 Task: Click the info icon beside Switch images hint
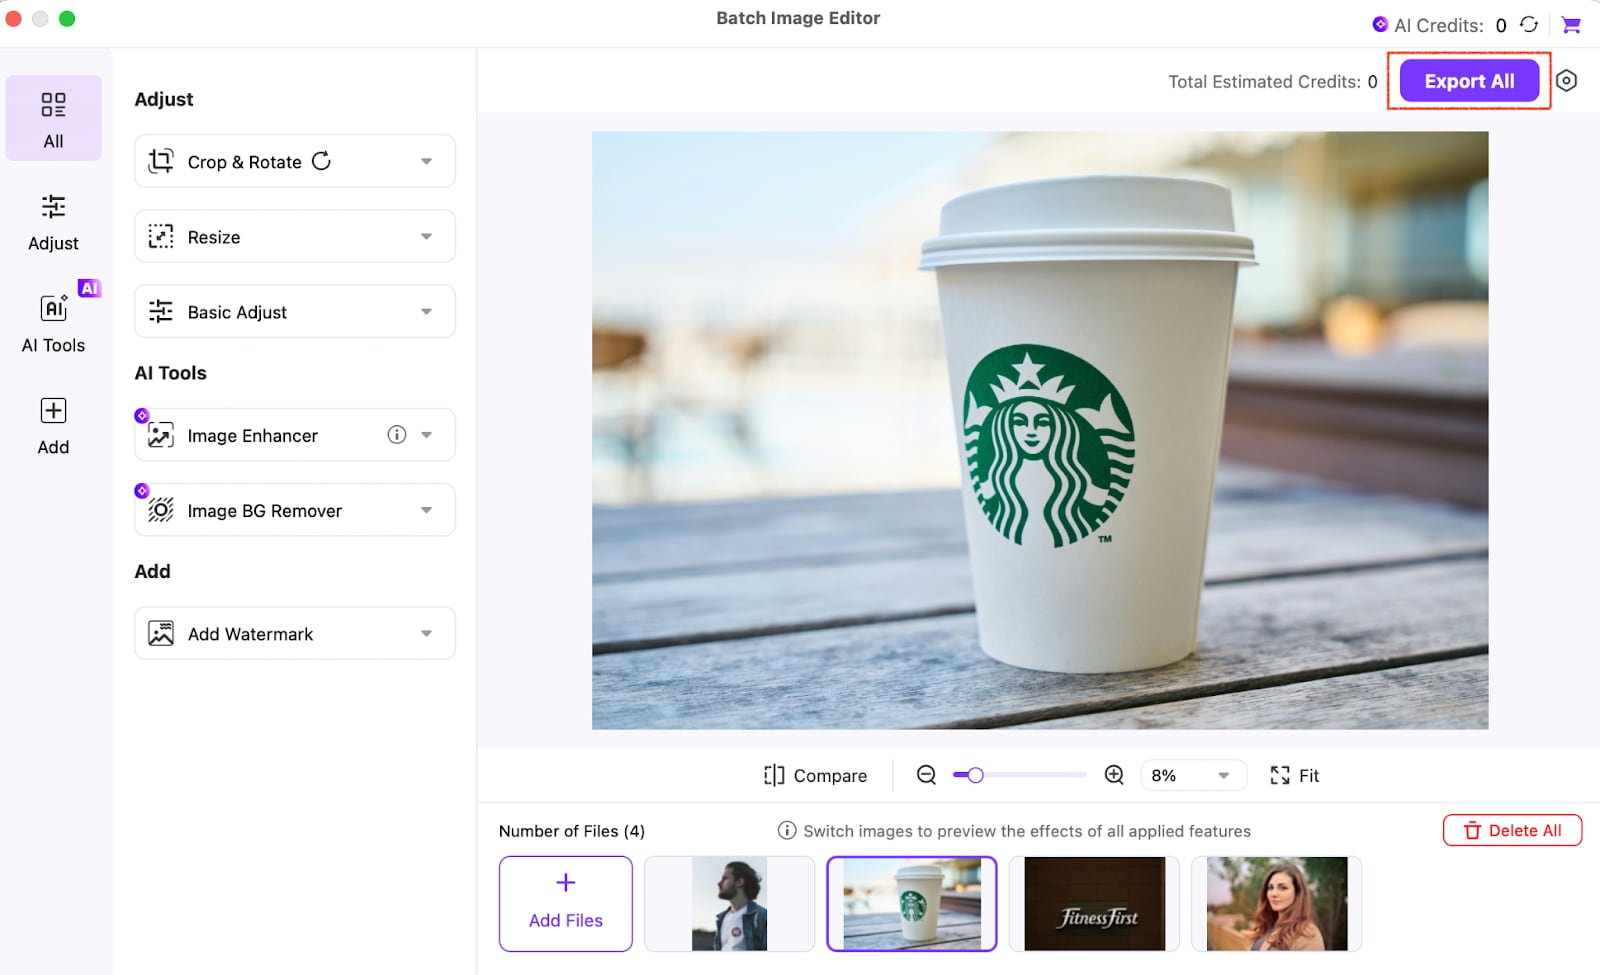(787, 830)
